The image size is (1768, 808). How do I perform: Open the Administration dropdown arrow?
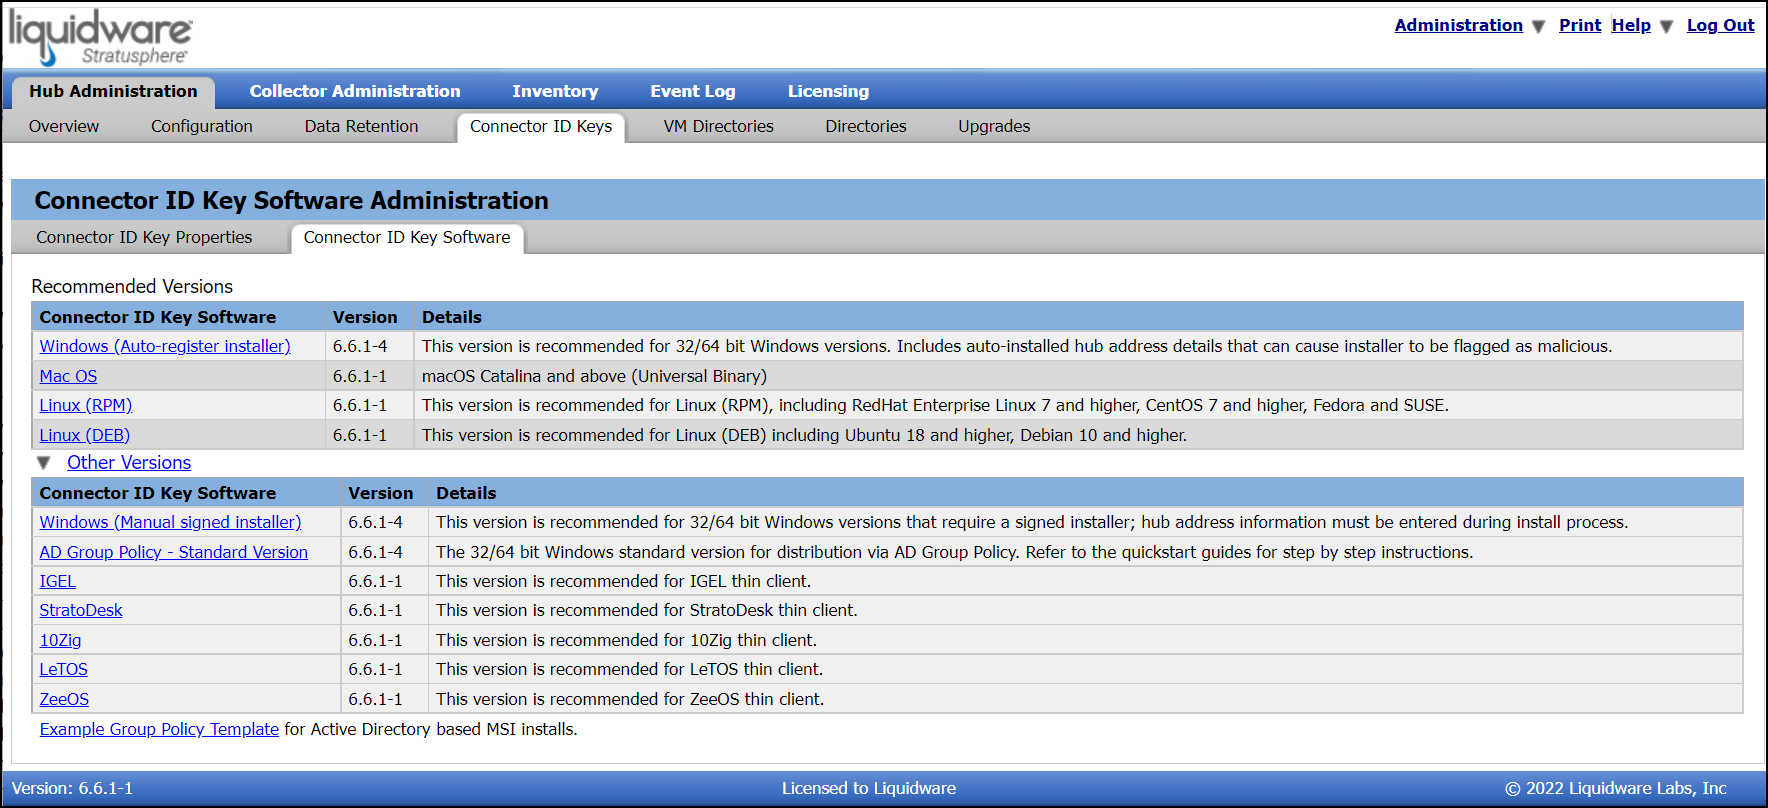1538,27
